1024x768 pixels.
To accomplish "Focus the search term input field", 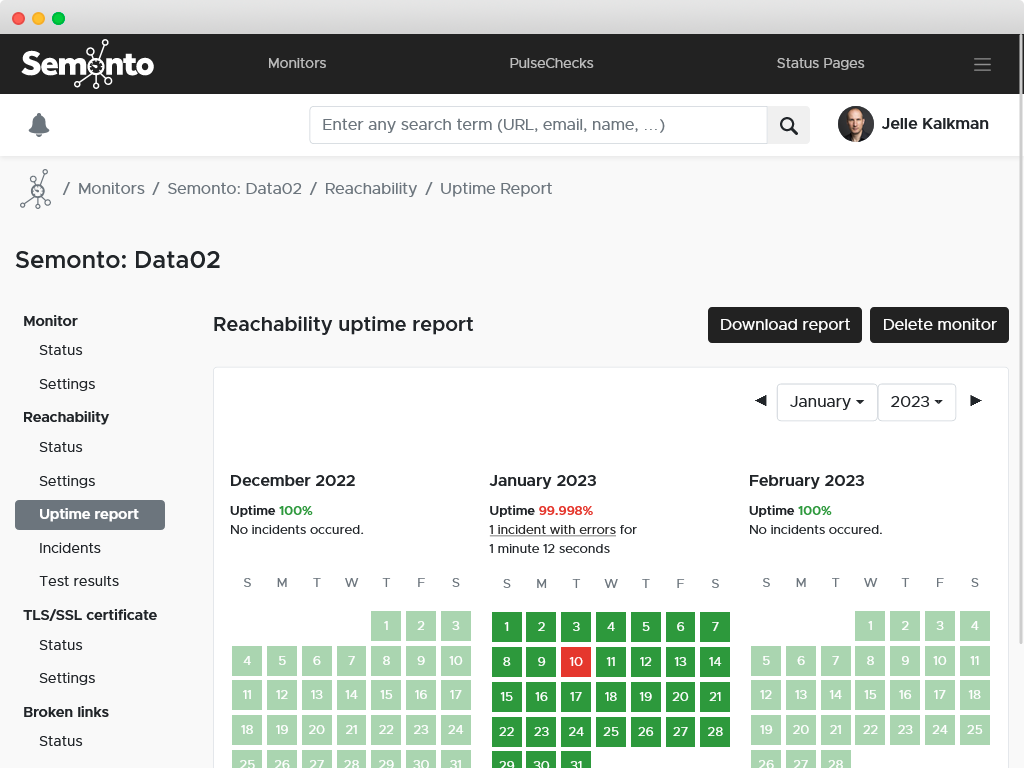I will tap(538, 125).
